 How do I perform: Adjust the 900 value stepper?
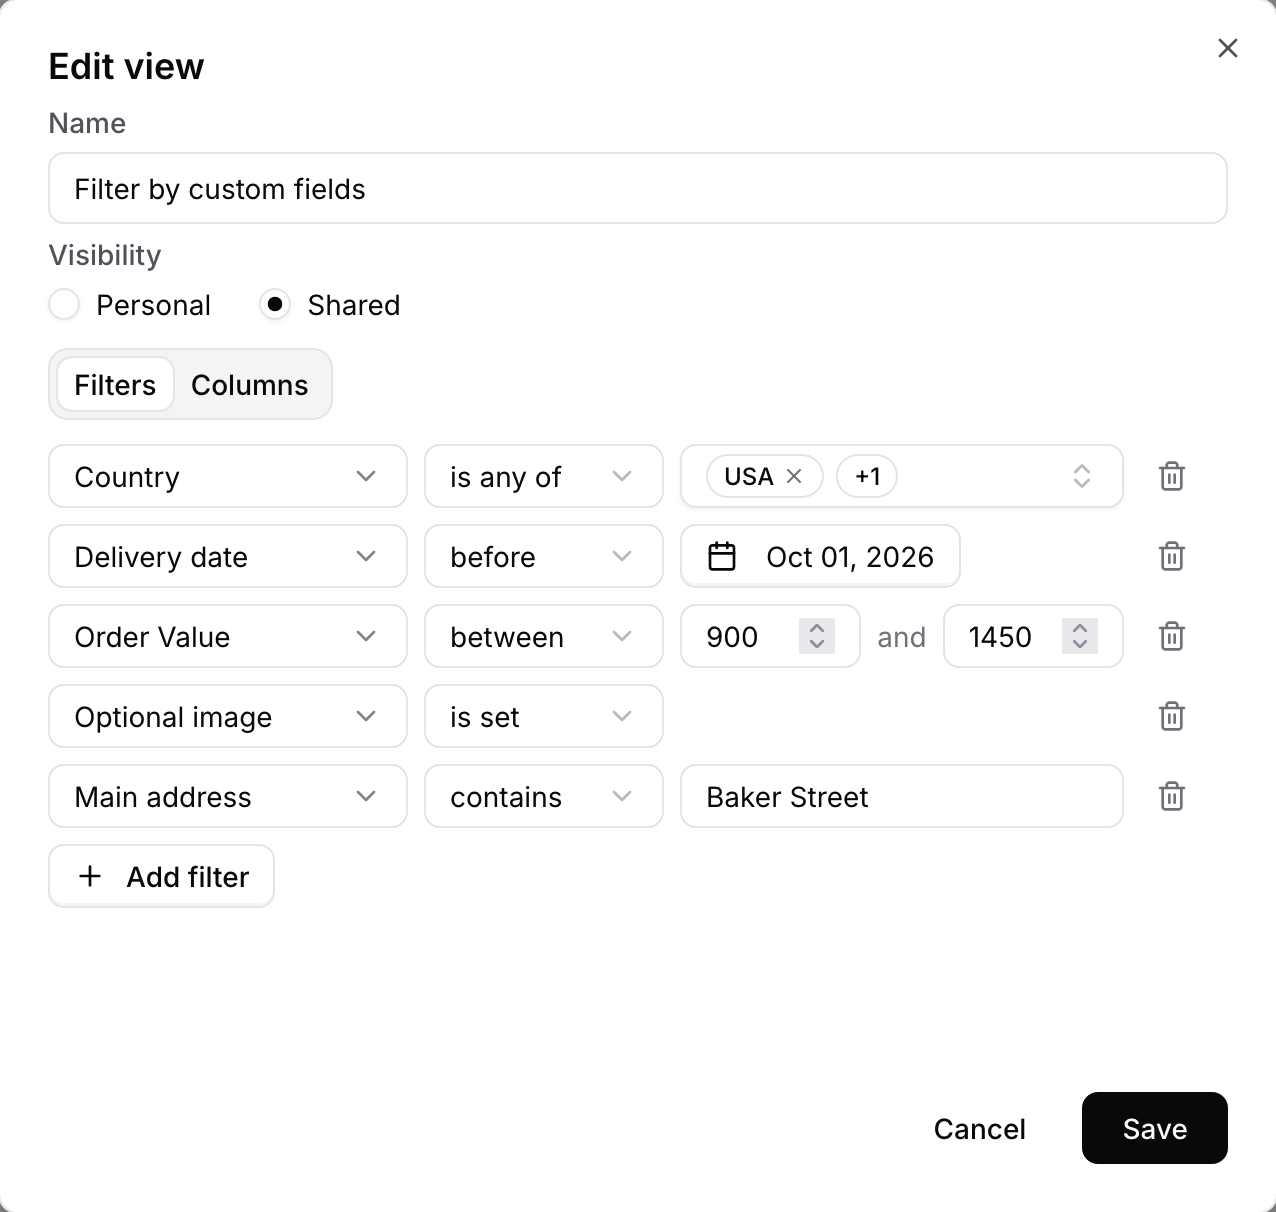817,636
